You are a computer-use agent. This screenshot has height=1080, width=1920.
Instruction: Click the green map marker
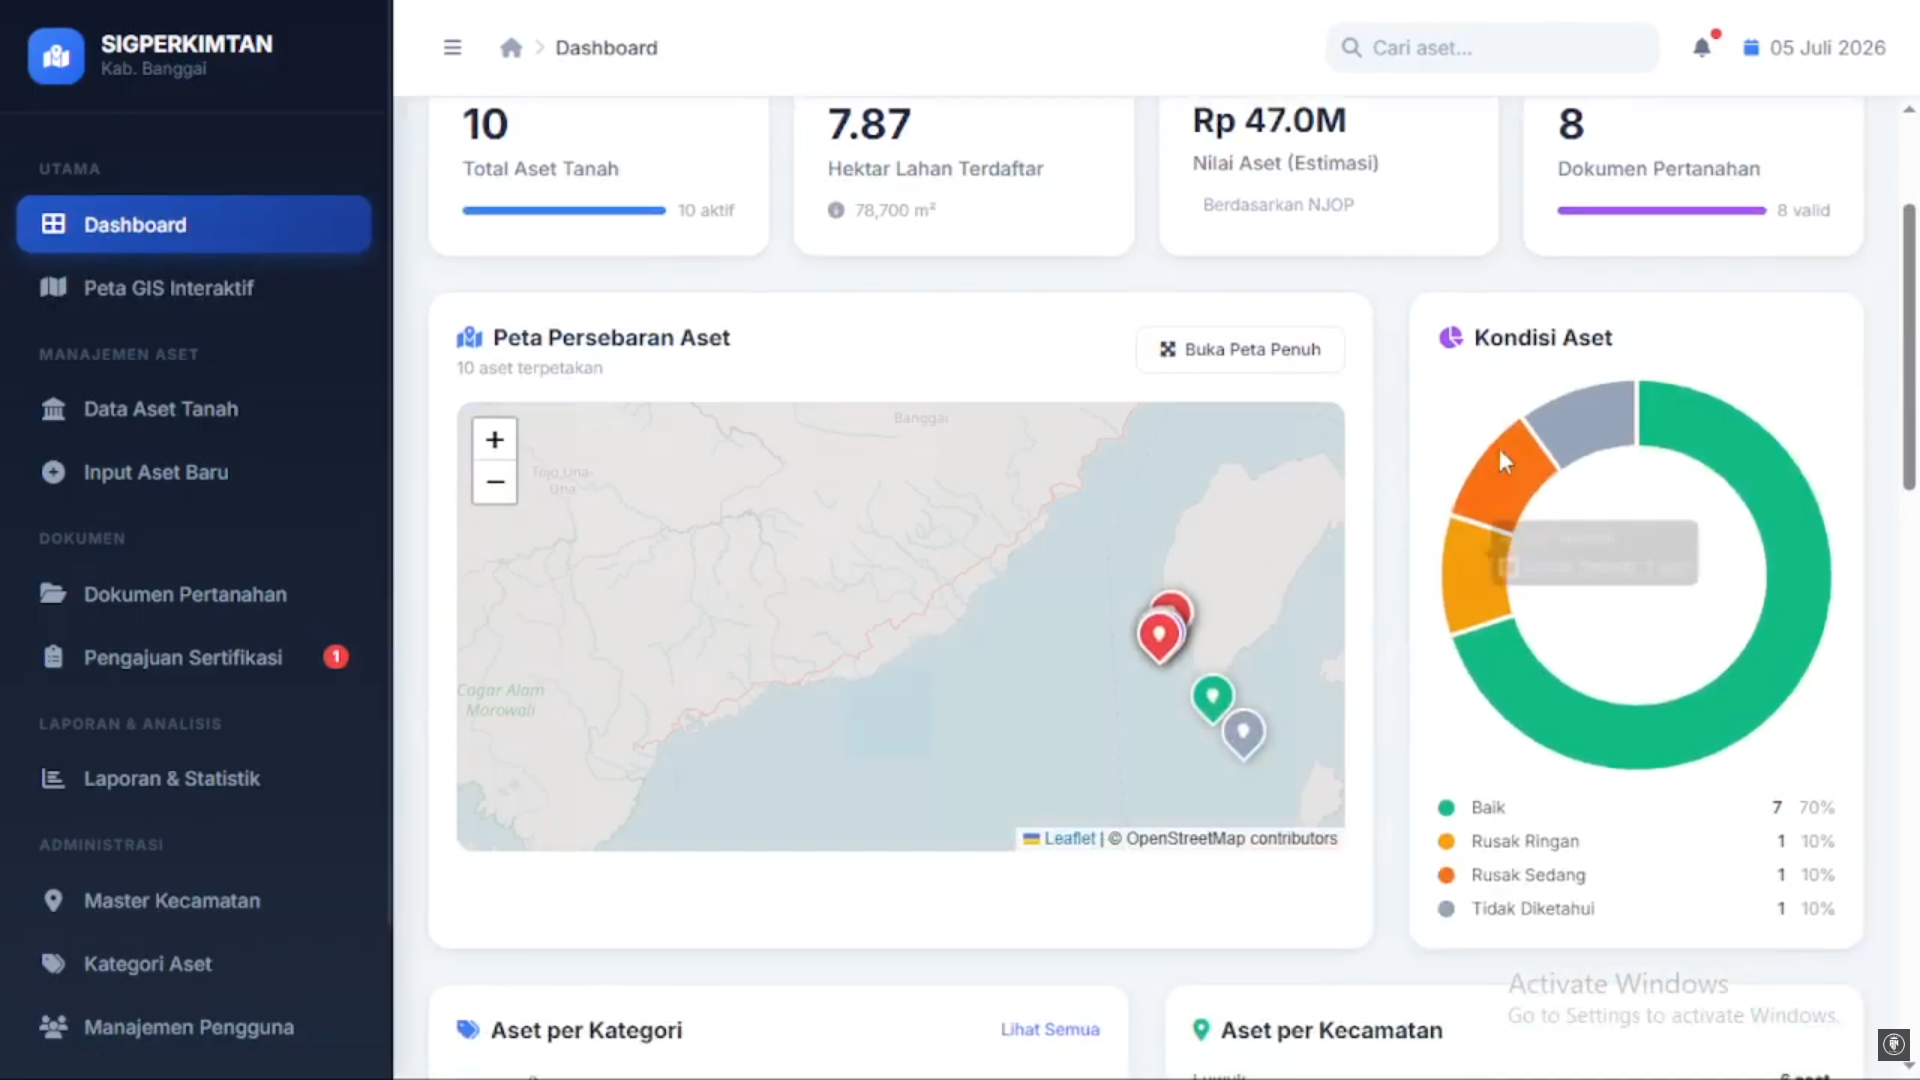pos(1212,697)
